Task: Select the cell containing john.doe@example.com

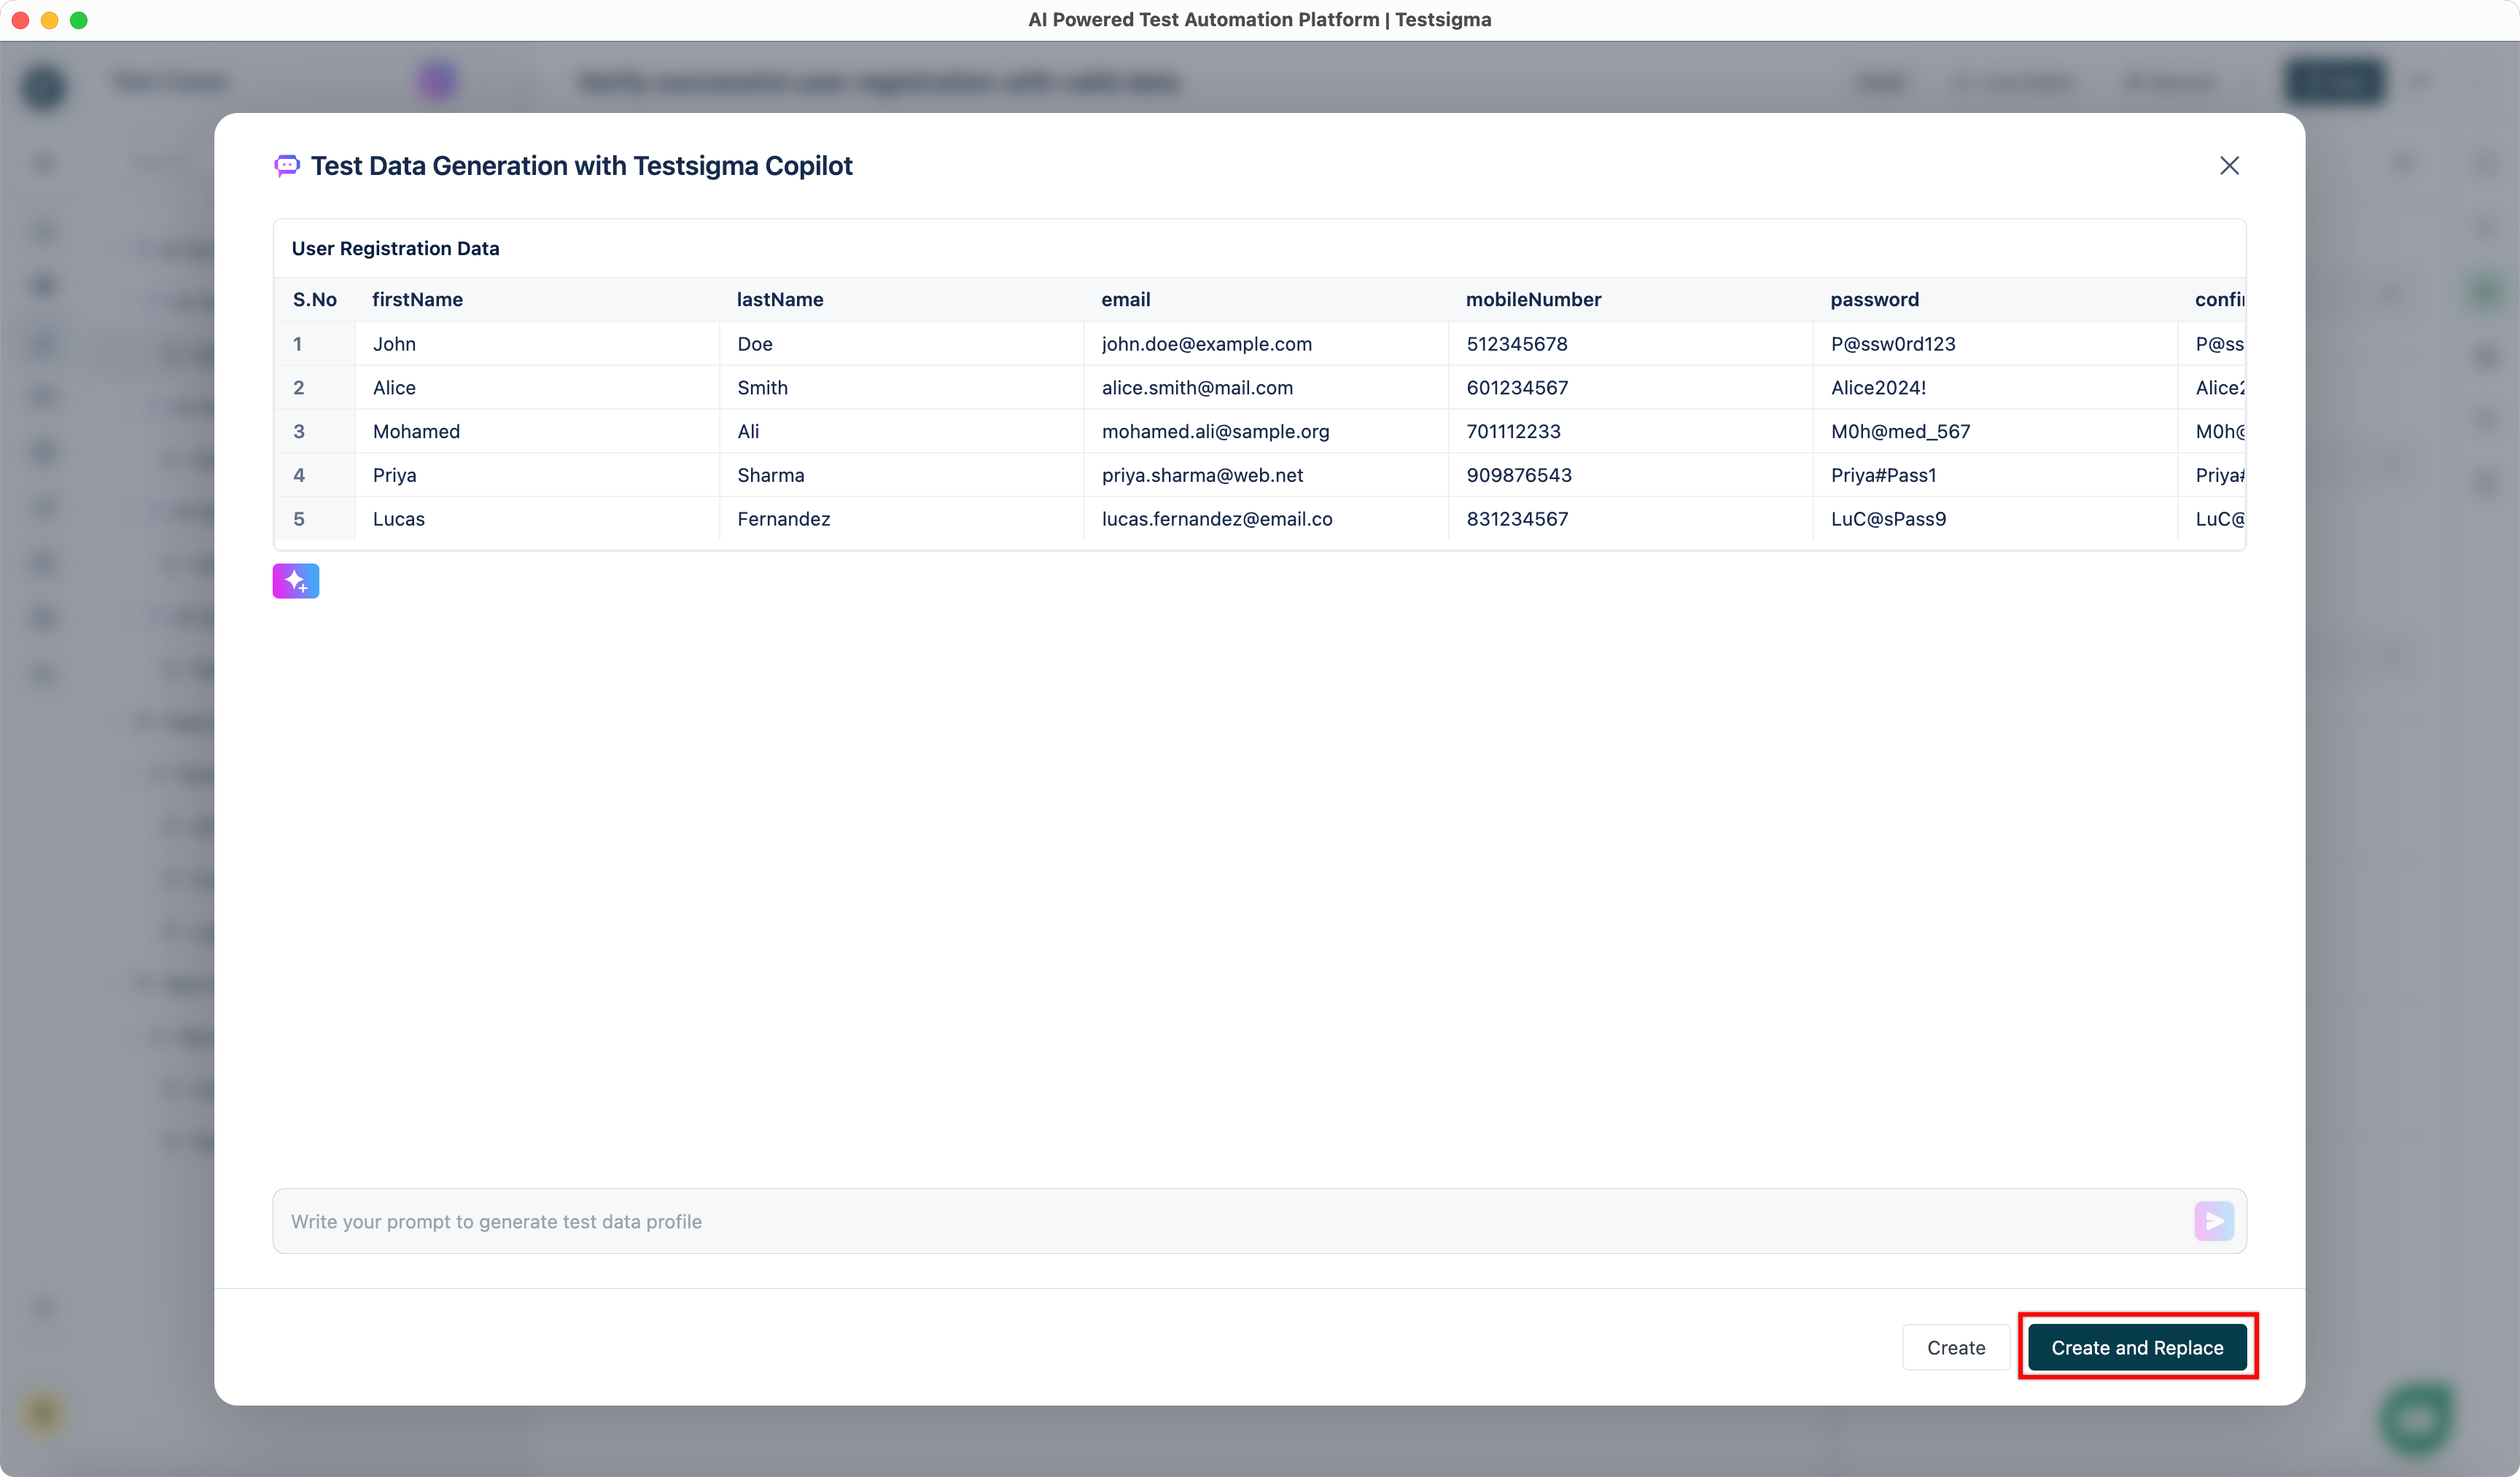Action: [x=1206, y=344]
